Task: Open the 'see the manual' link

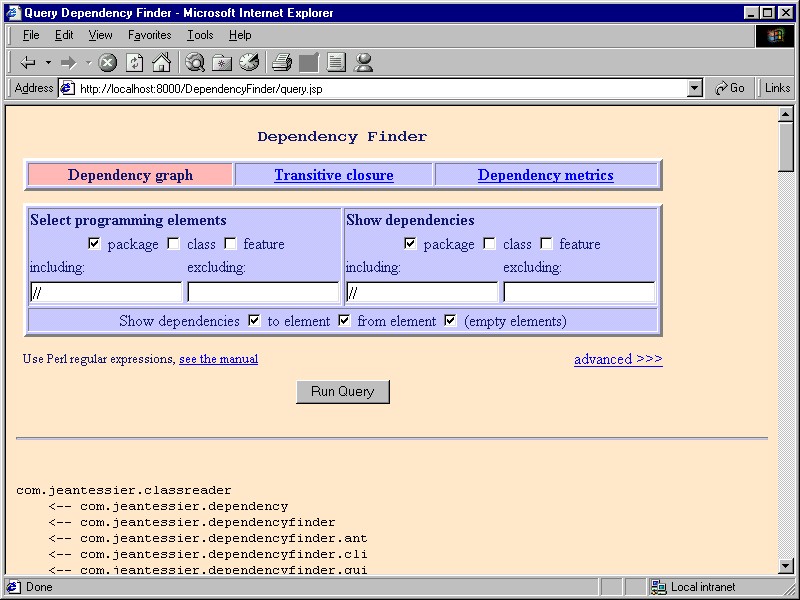Action: [x=218, y=359]
